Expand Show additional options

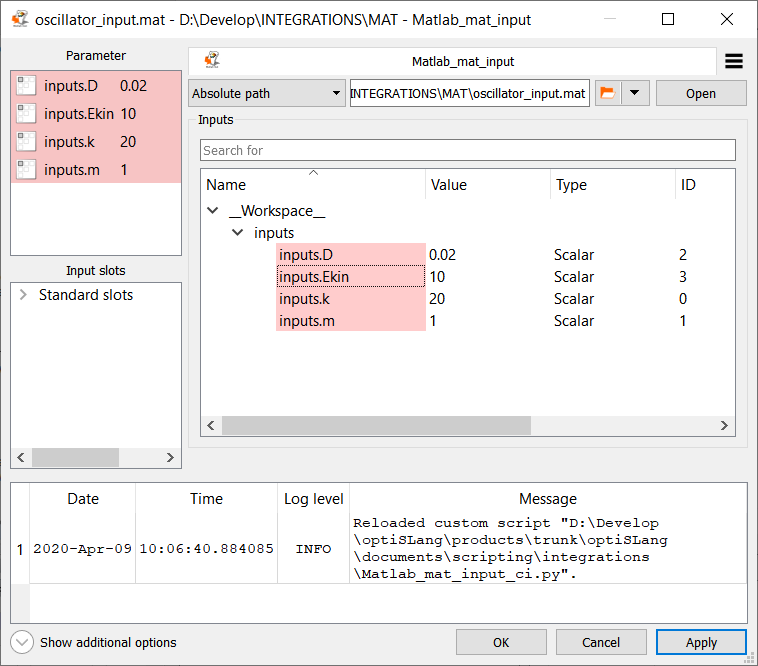point(22,642)
